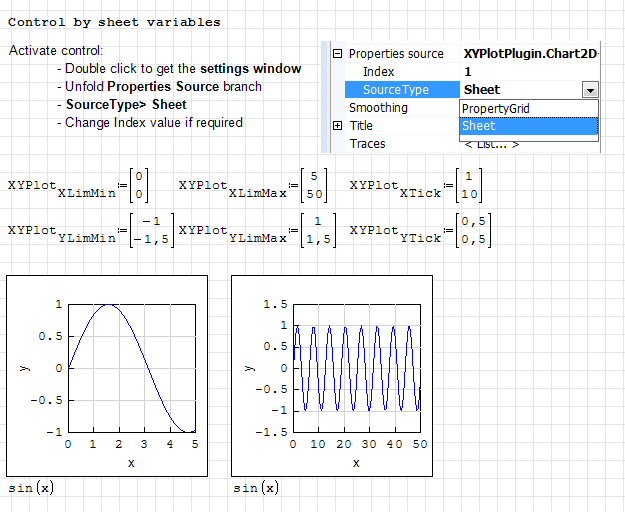
Task: Click the XYPlot XLimMax matrix definition
Action: 252,186
